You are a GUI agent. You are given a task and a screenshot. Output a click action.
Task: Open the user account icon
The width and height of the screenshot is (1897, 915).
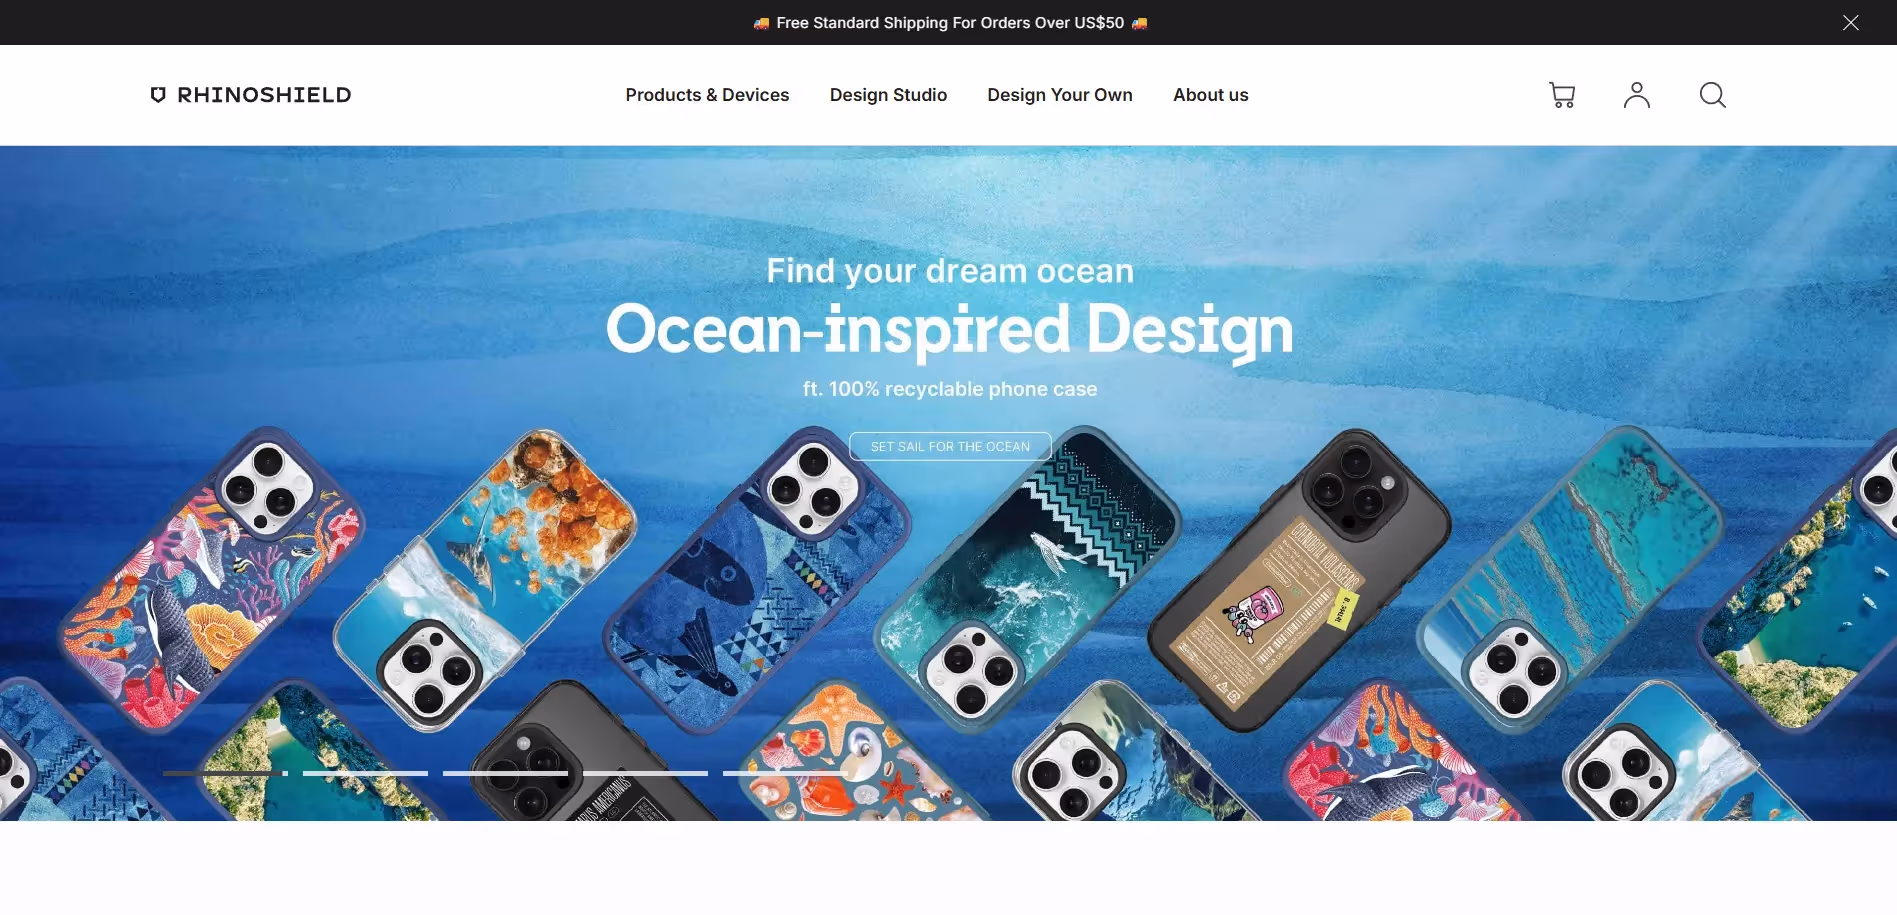1637,95
